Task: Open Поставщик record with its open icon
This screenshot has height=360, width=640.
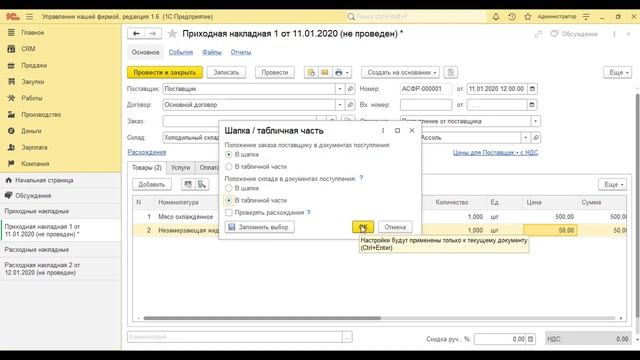Action: tap(350, 89)
